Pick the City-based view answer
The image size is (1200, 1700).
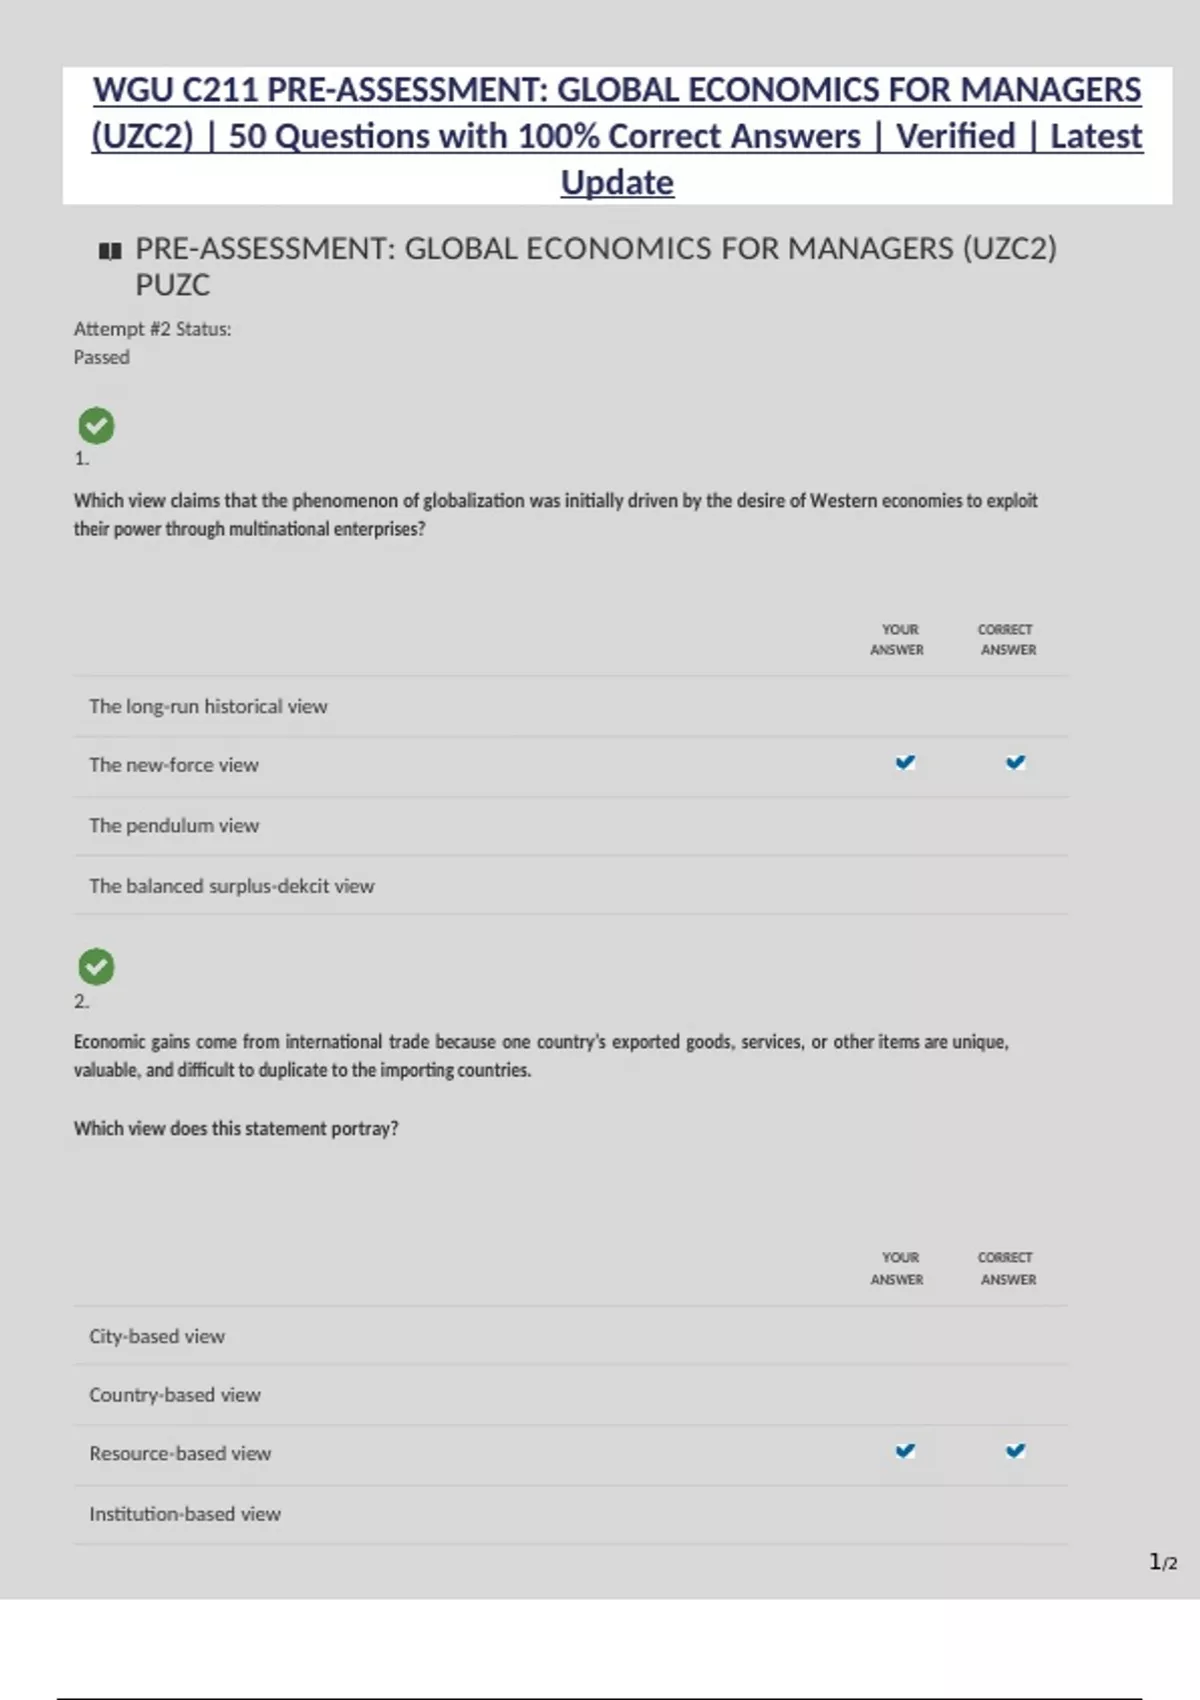[x=157, y=1337]
